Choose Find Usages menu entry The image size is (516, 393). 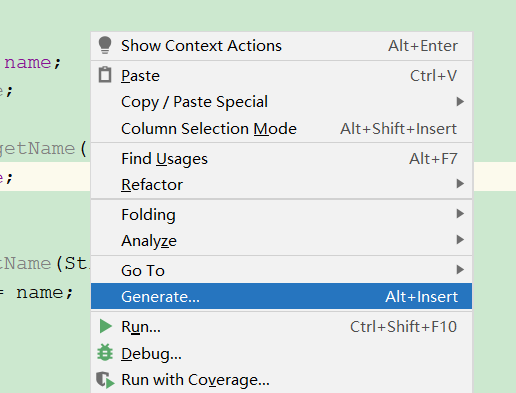pyautogui.click(x=281, y=159)
